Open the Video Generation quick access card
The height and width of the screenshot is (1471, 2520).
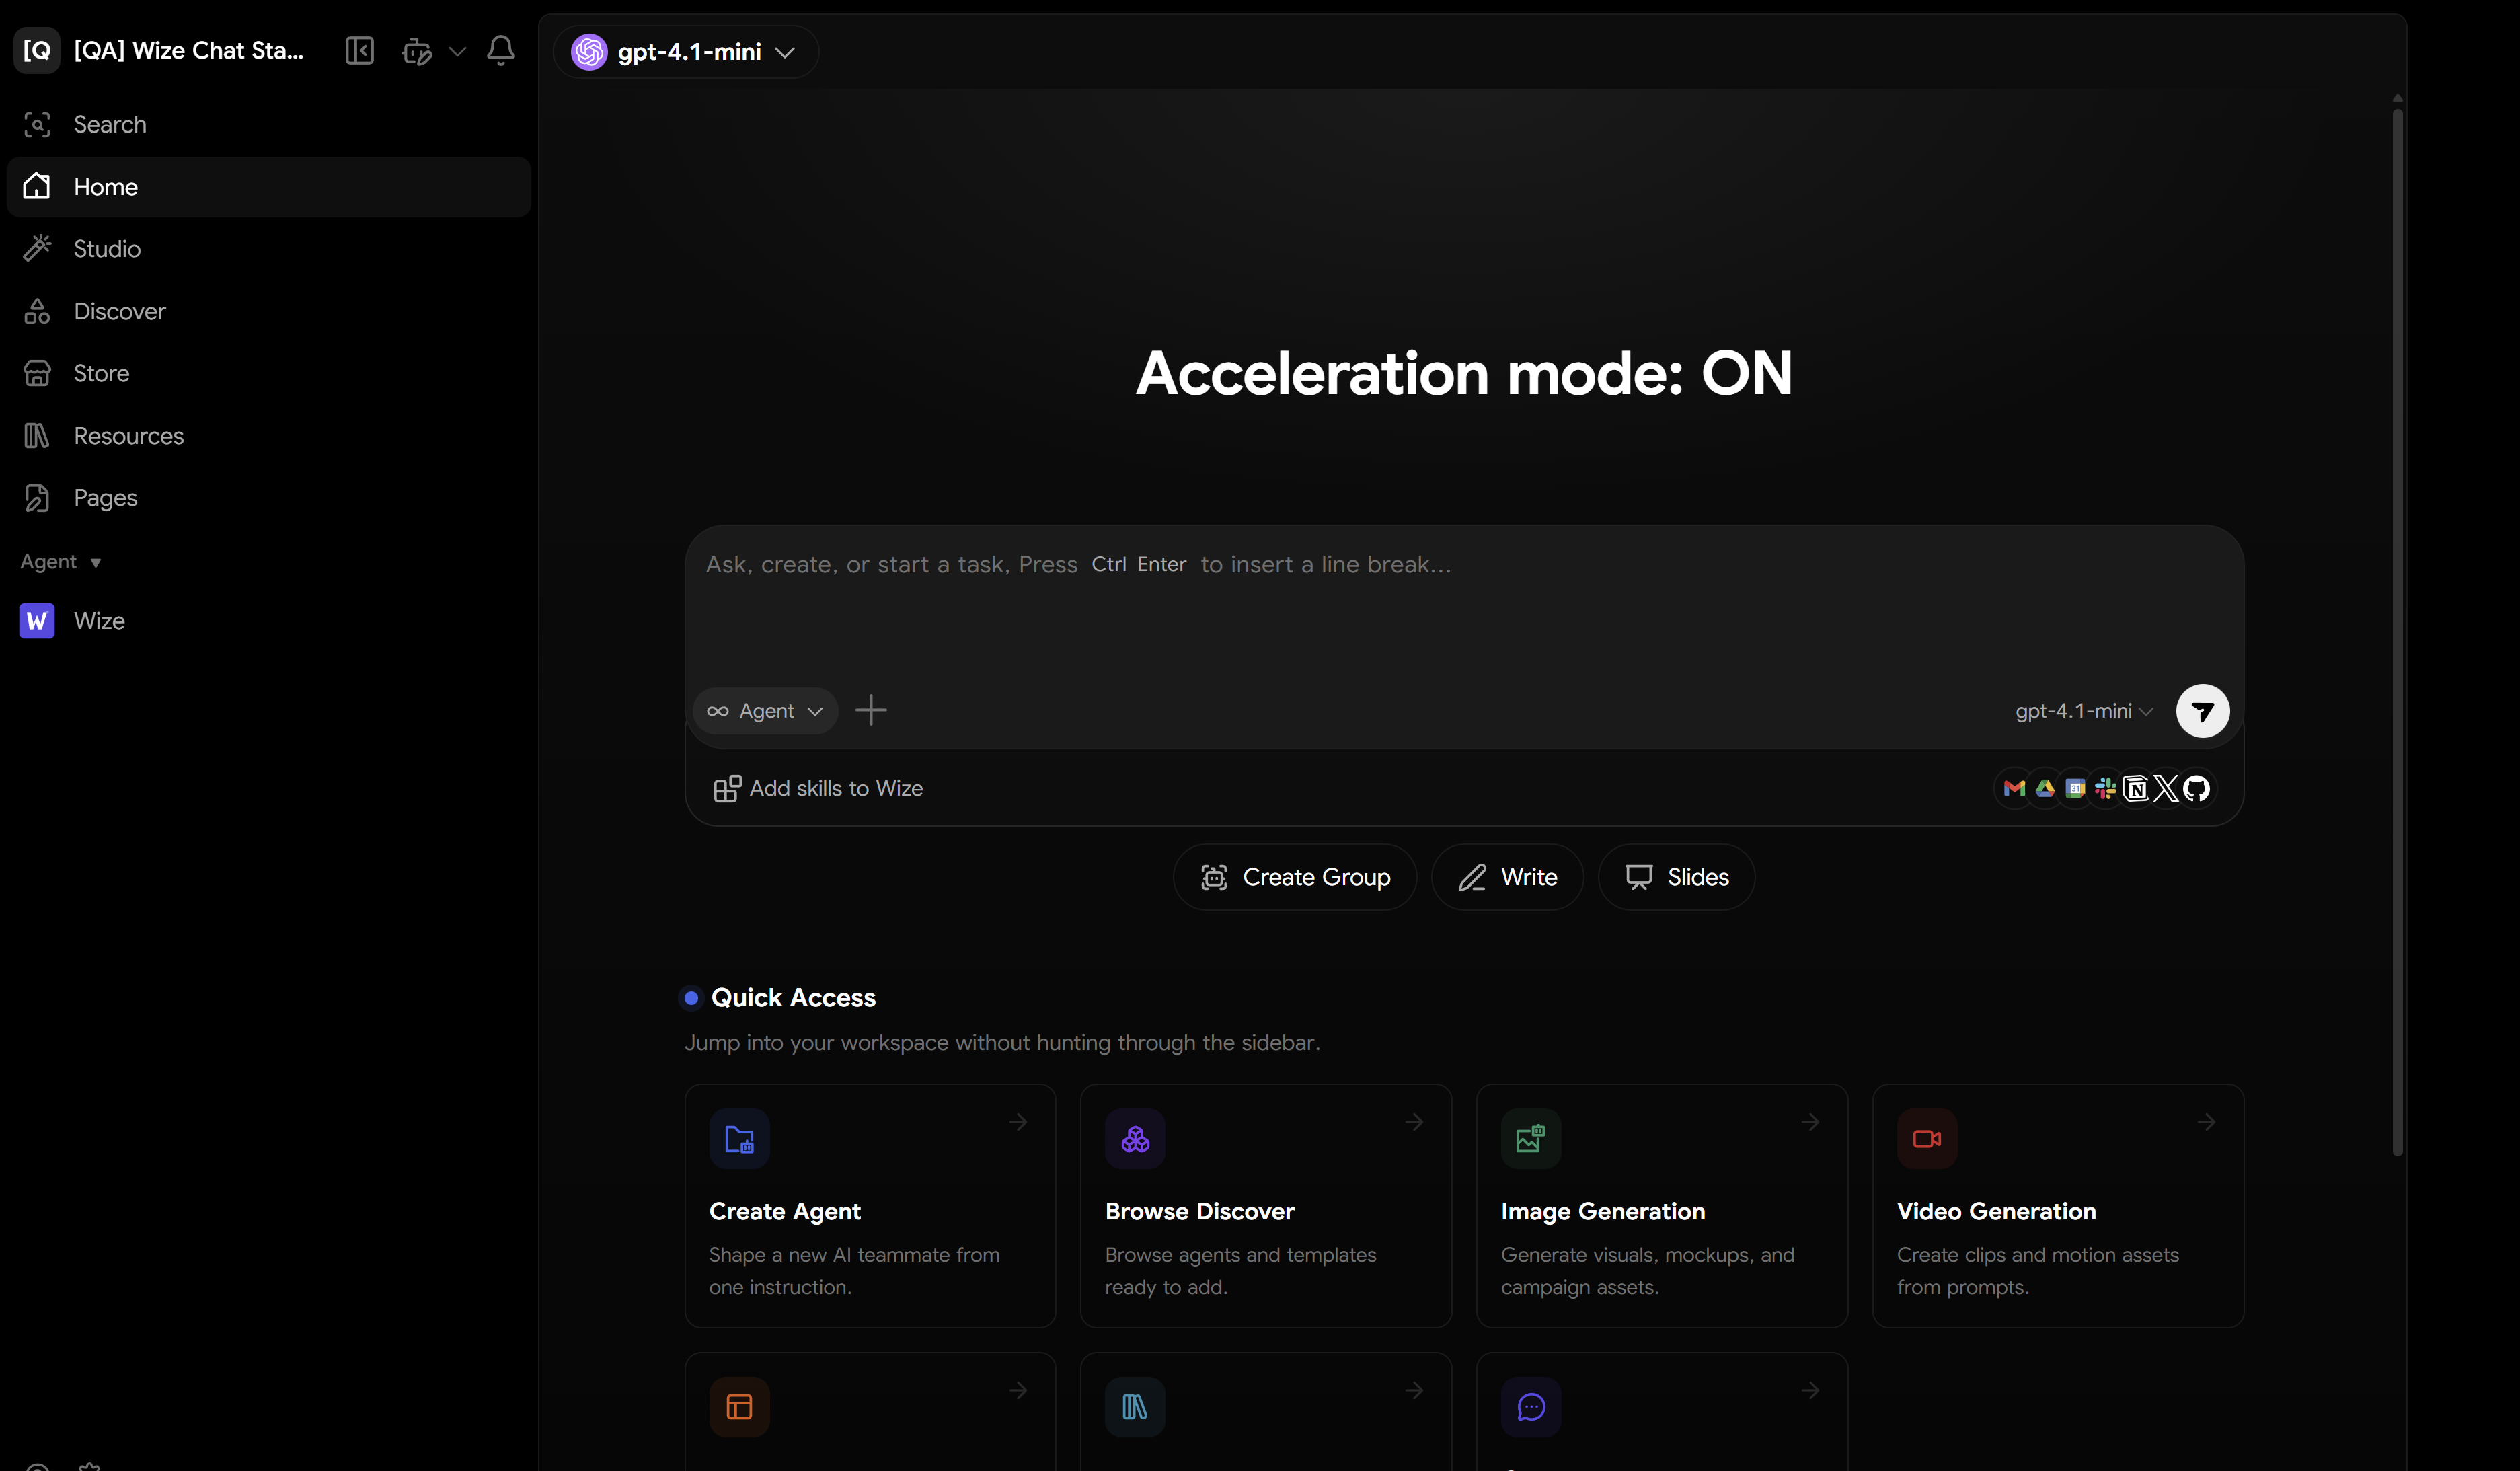coord(2058,1206)
